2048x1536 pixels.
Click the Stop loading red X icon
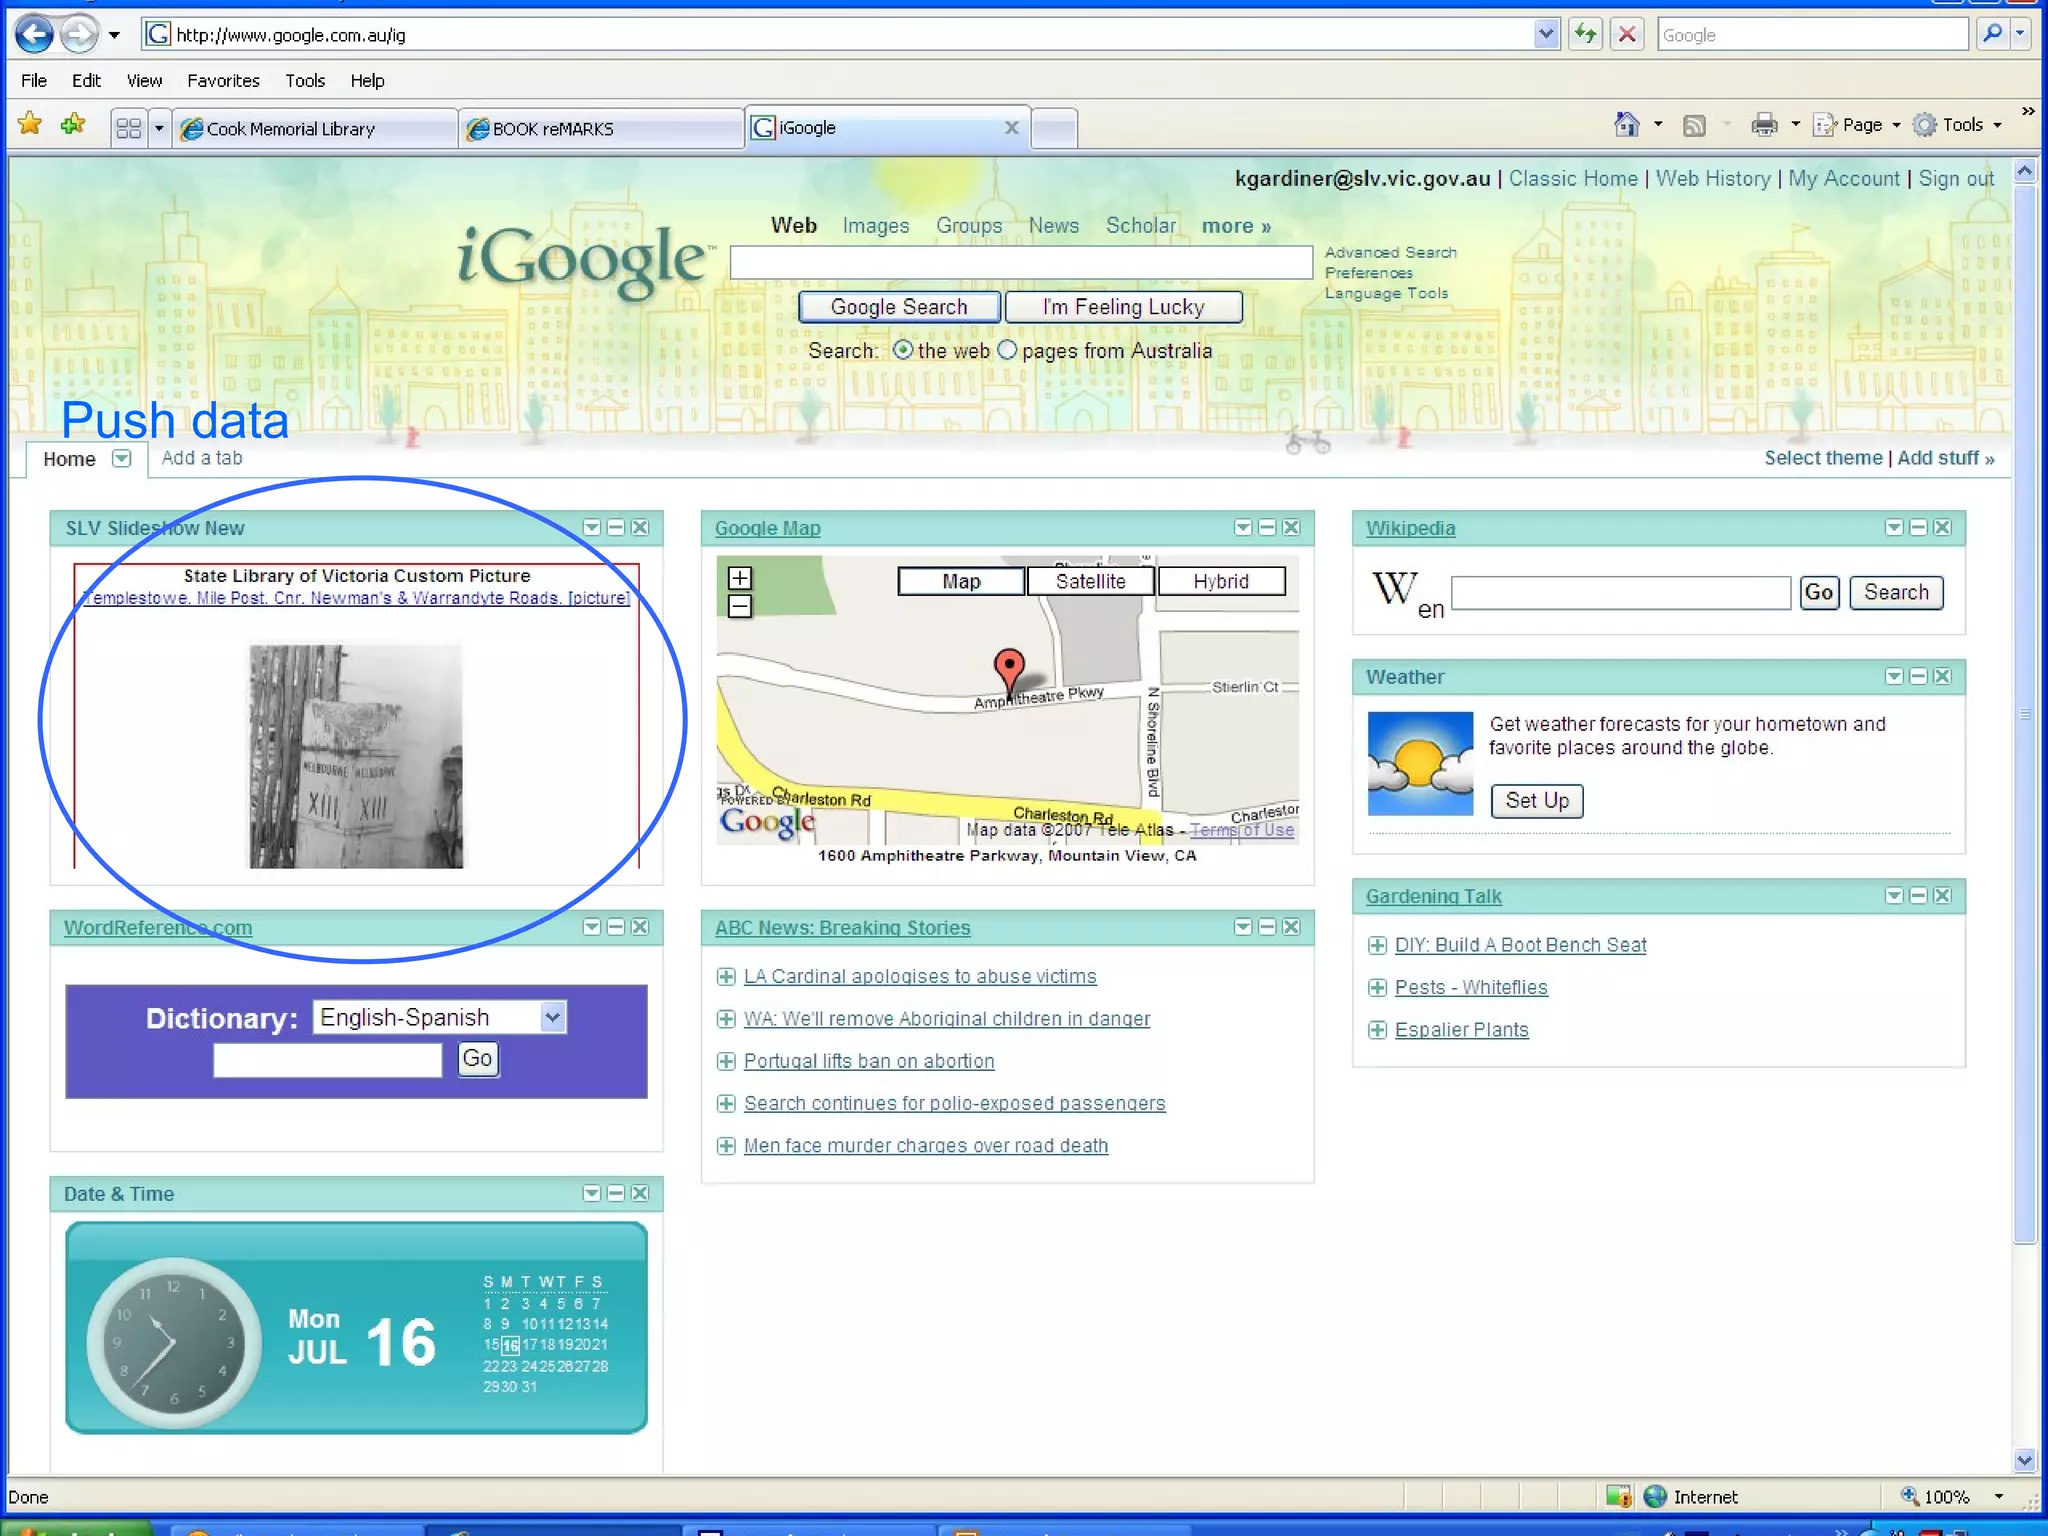(1627, 35)
